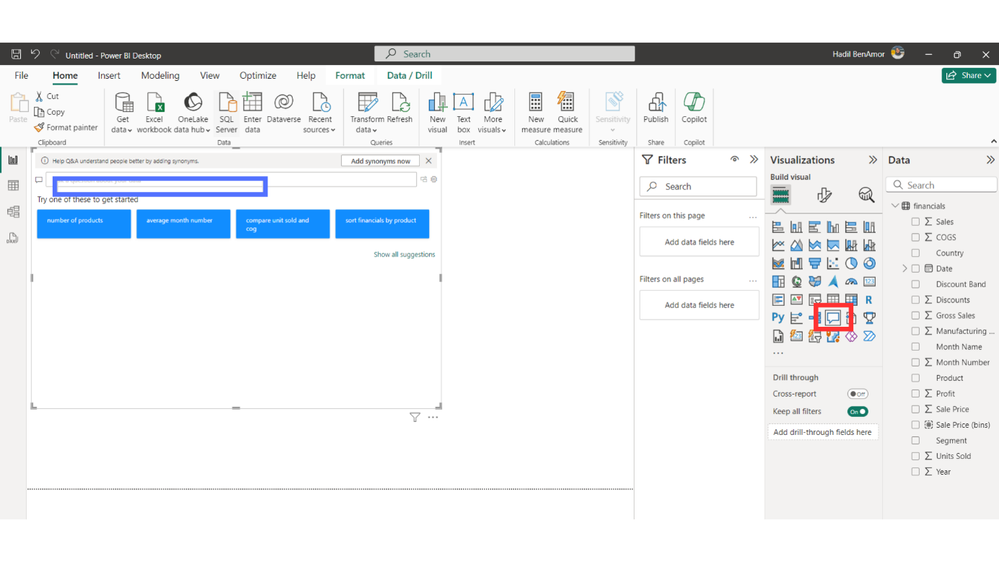The height and width of the screenshot is (562, 999).
Task: Click the number of products suggestion
Action: pyautogui.click(x=84, y=224)
